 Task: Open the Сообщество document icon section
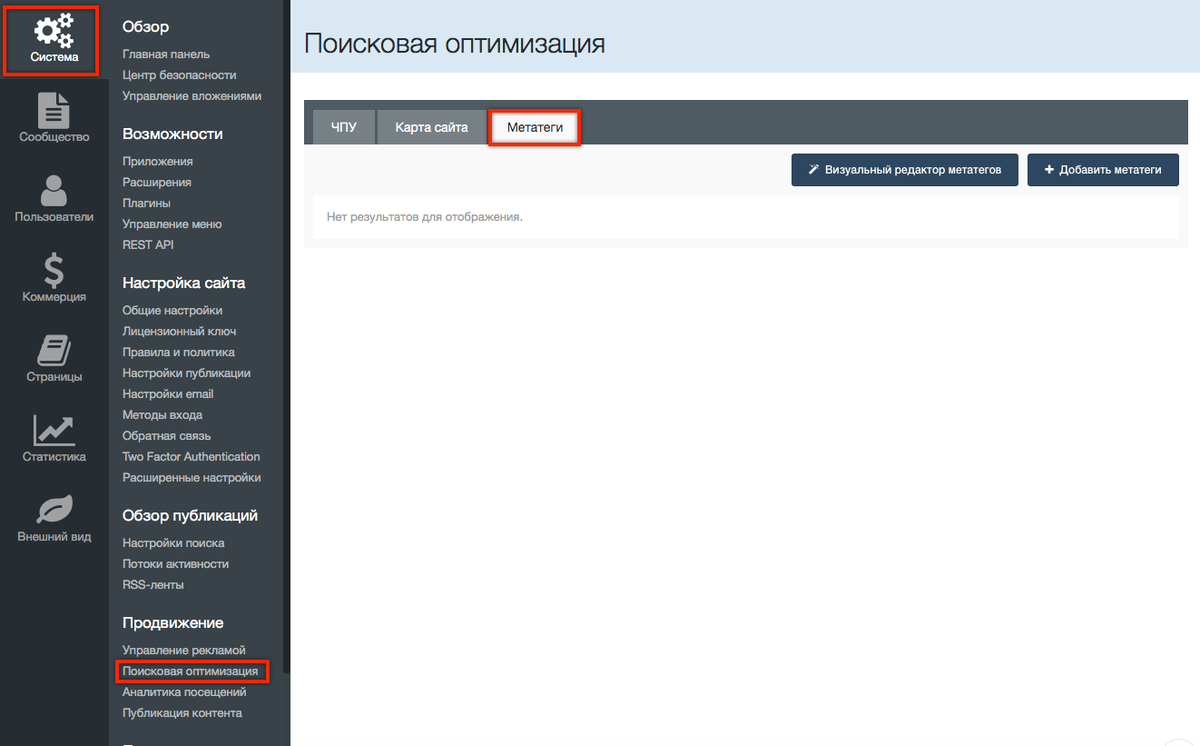click(x=53, y=119)
